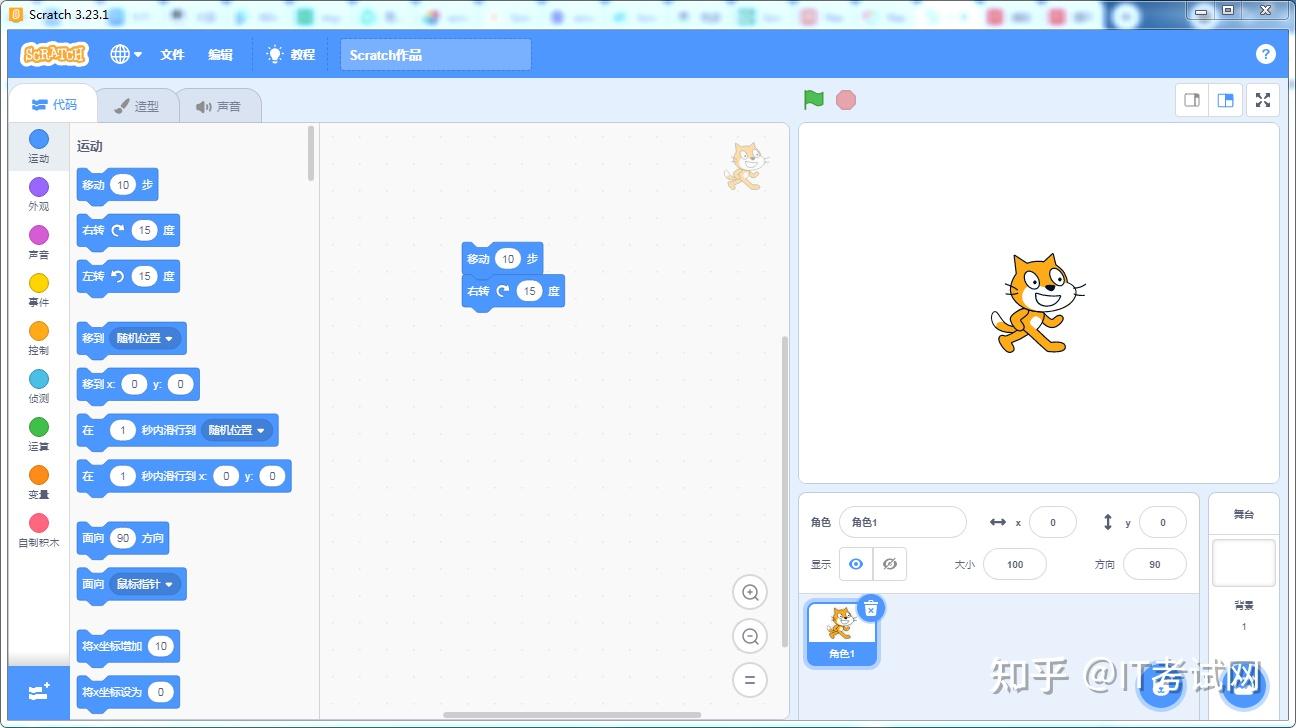This screenshot has width=1296, height=728.
Task: Select the 角色1 sprite thumbnail
Action: [841, 630]
